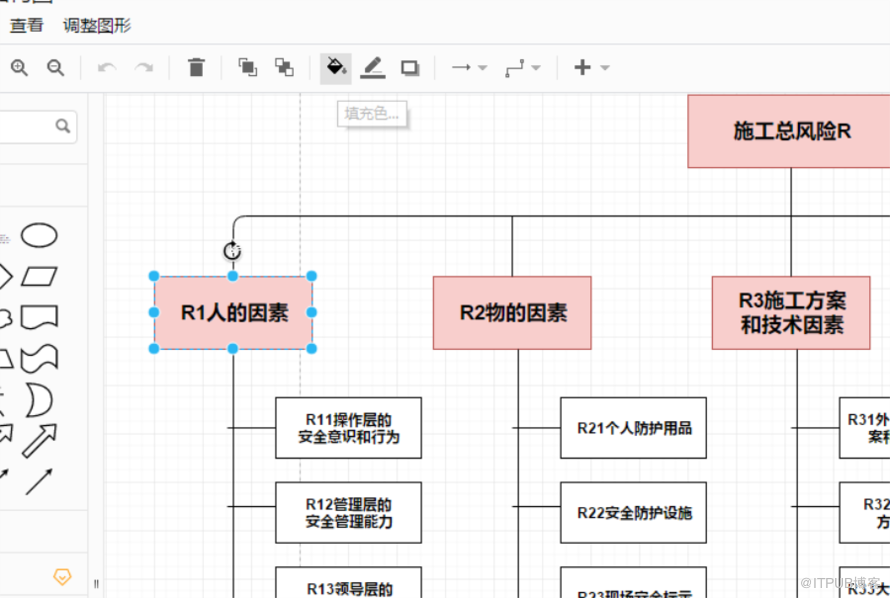Choose the line color pencil tool
The width and height of the screenshot is (890, 598).
373,68
